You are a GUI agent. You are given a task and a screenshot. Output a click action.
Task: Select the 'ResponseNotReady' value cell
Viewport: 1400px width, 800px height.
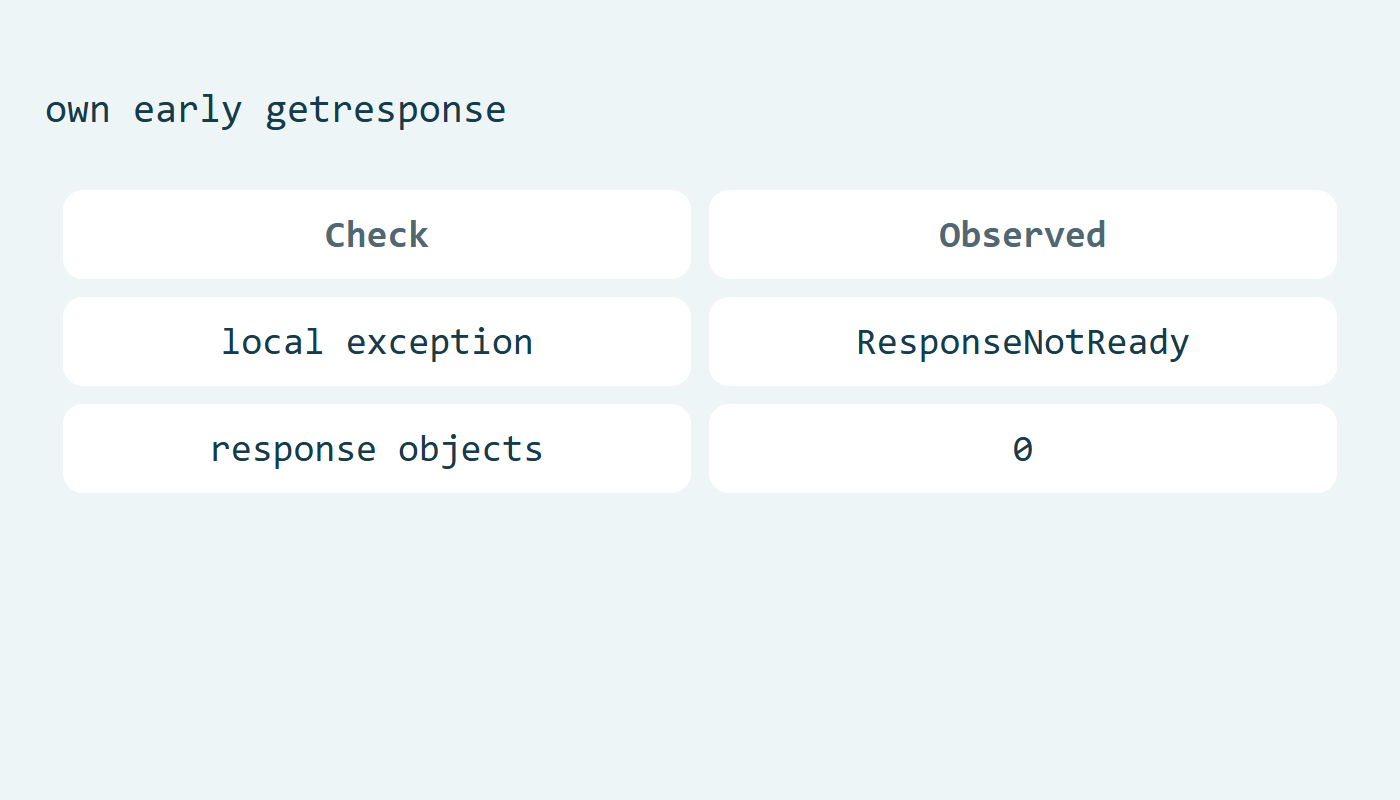[x=1023, y=341]
